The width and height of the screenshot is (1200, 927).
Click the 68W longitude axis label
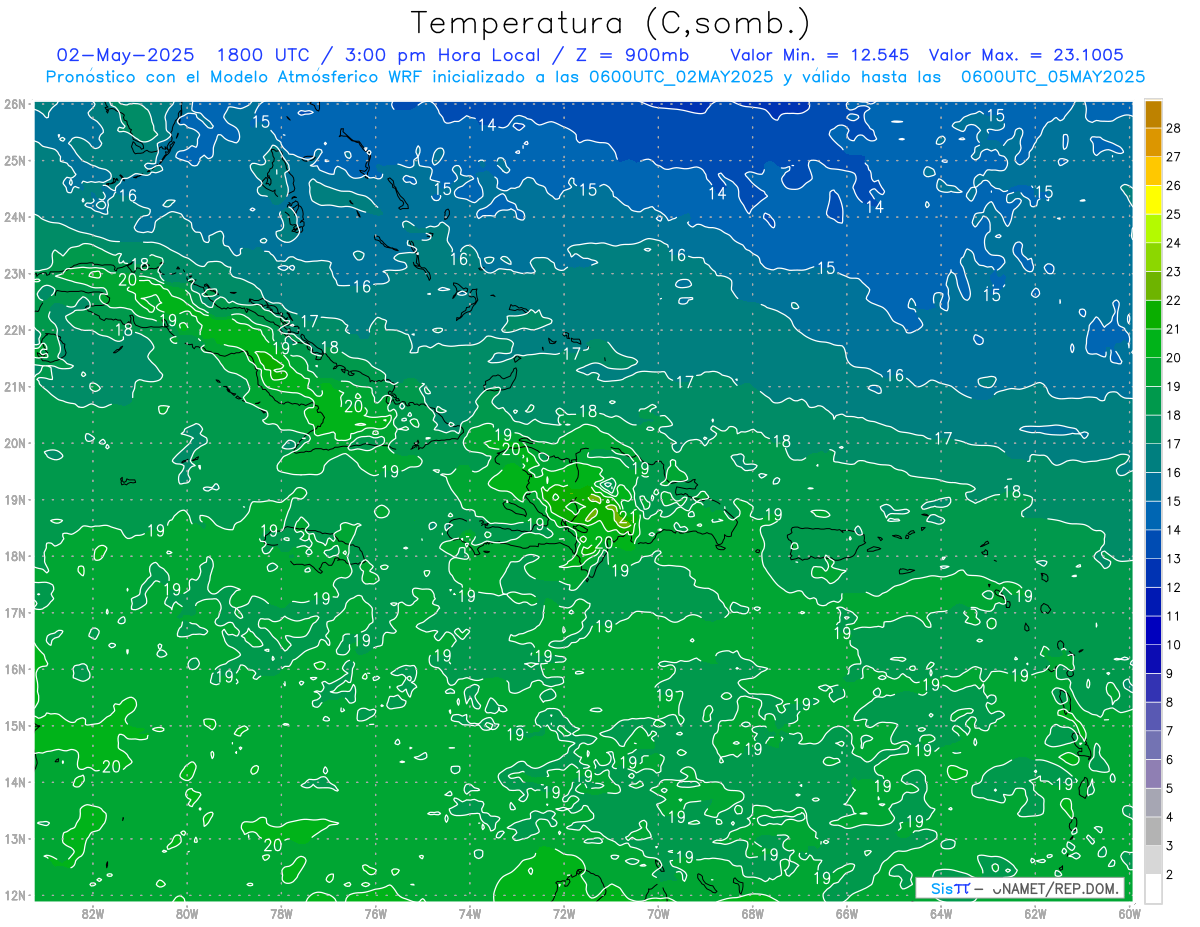pos(753,913)
